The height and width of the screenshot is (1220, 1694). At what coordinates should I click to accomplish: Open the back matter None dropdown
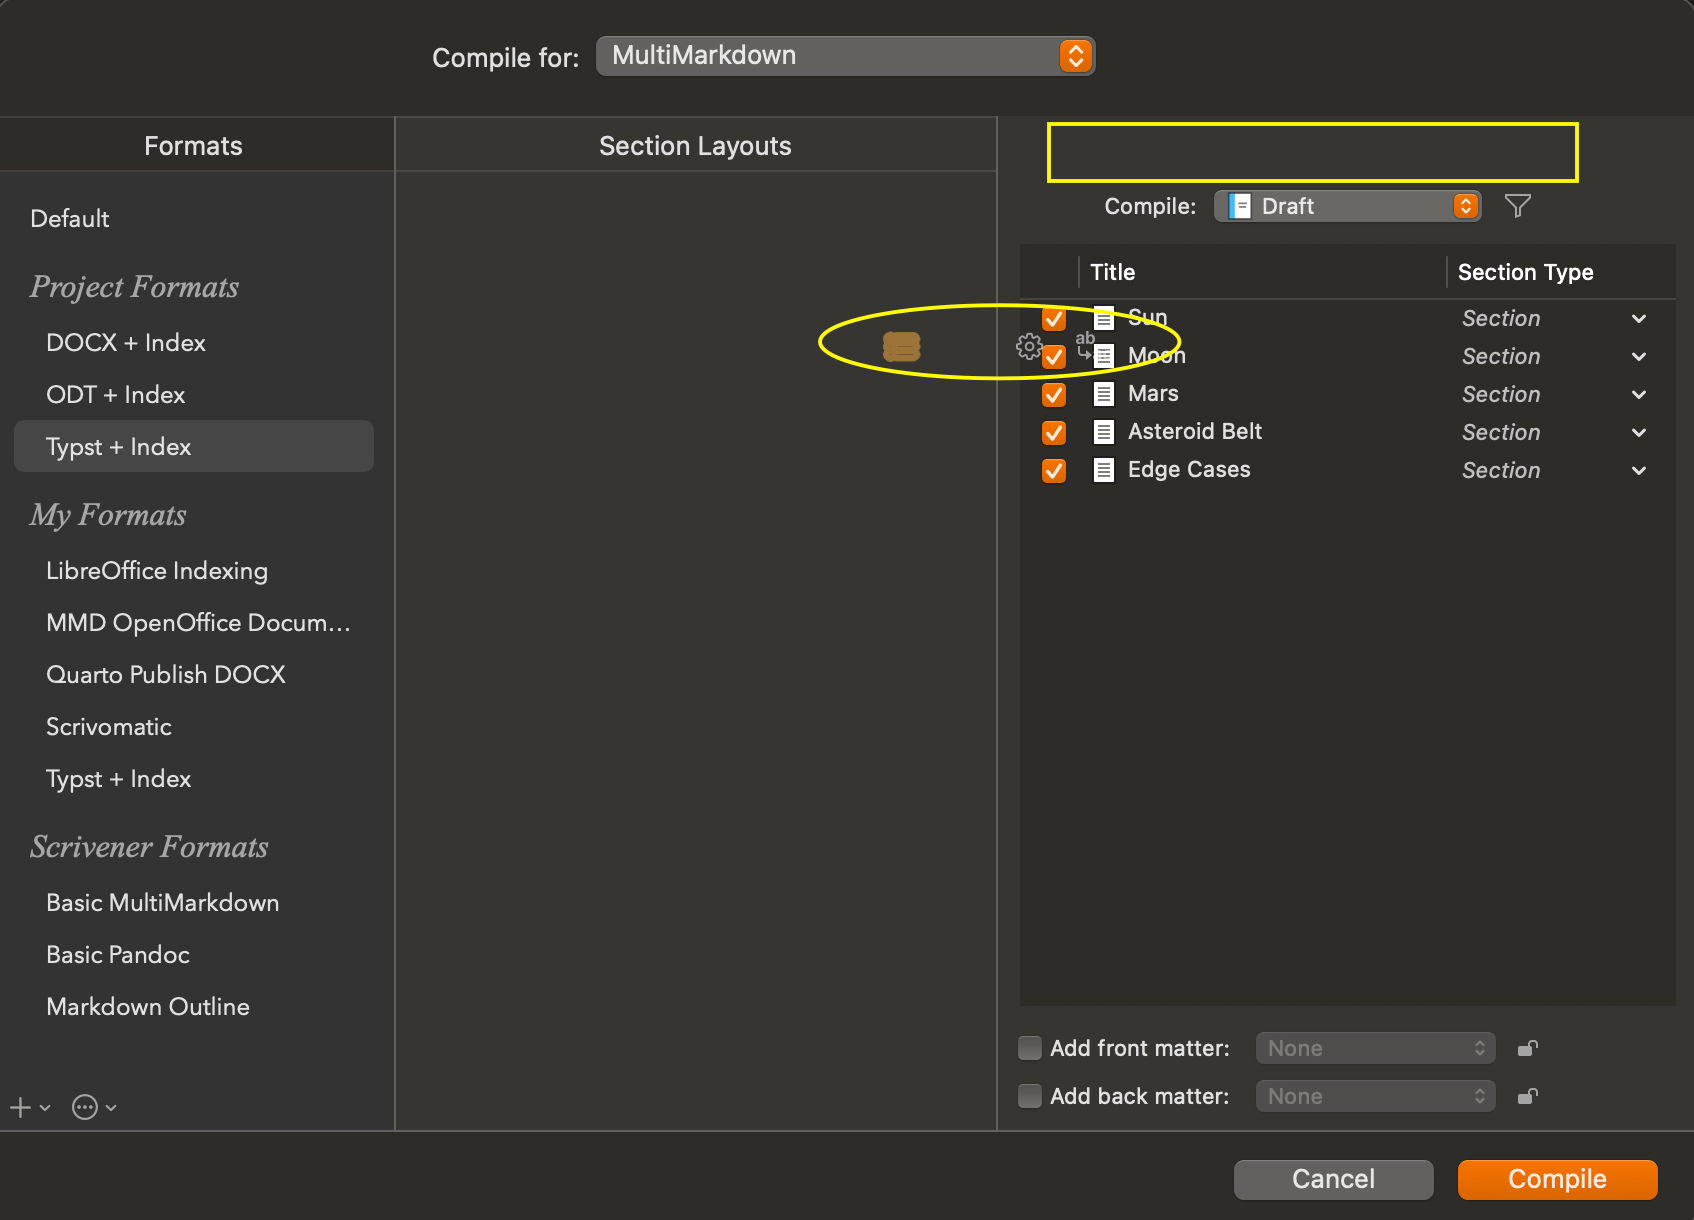coord(1375,1096)
